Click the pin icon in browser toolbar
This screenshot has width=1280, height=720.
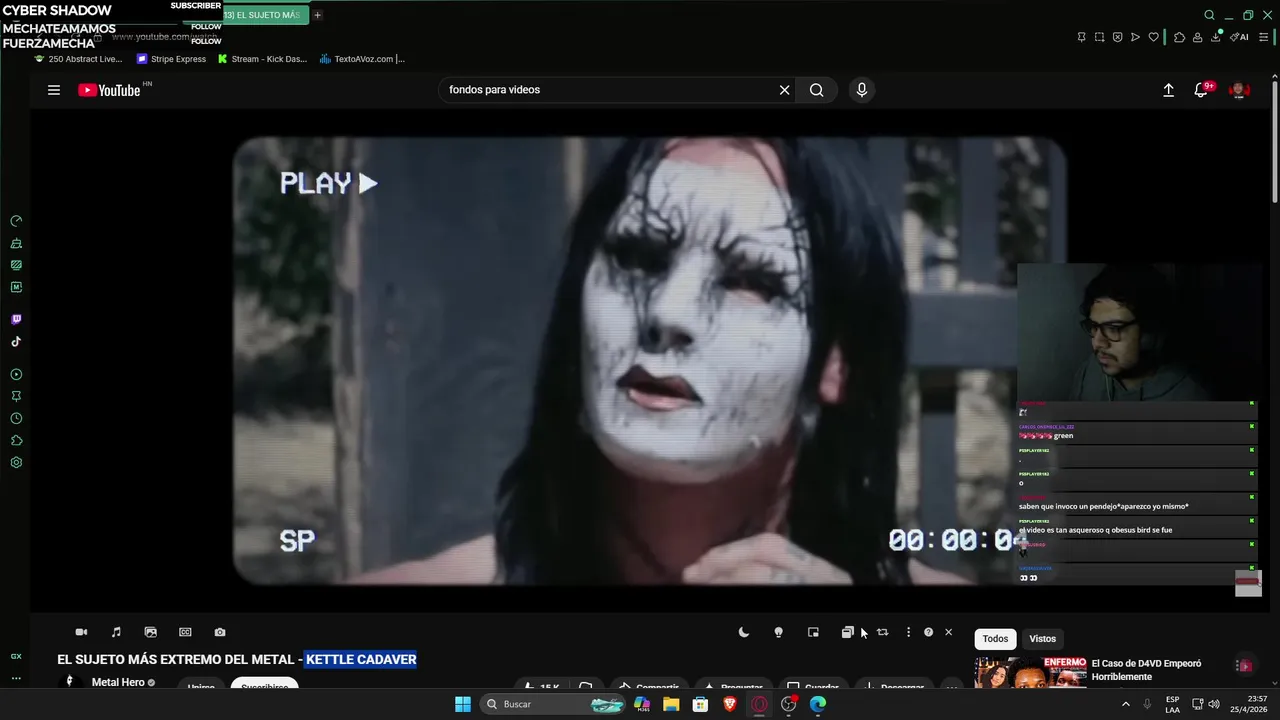[x=1081, y=37]
